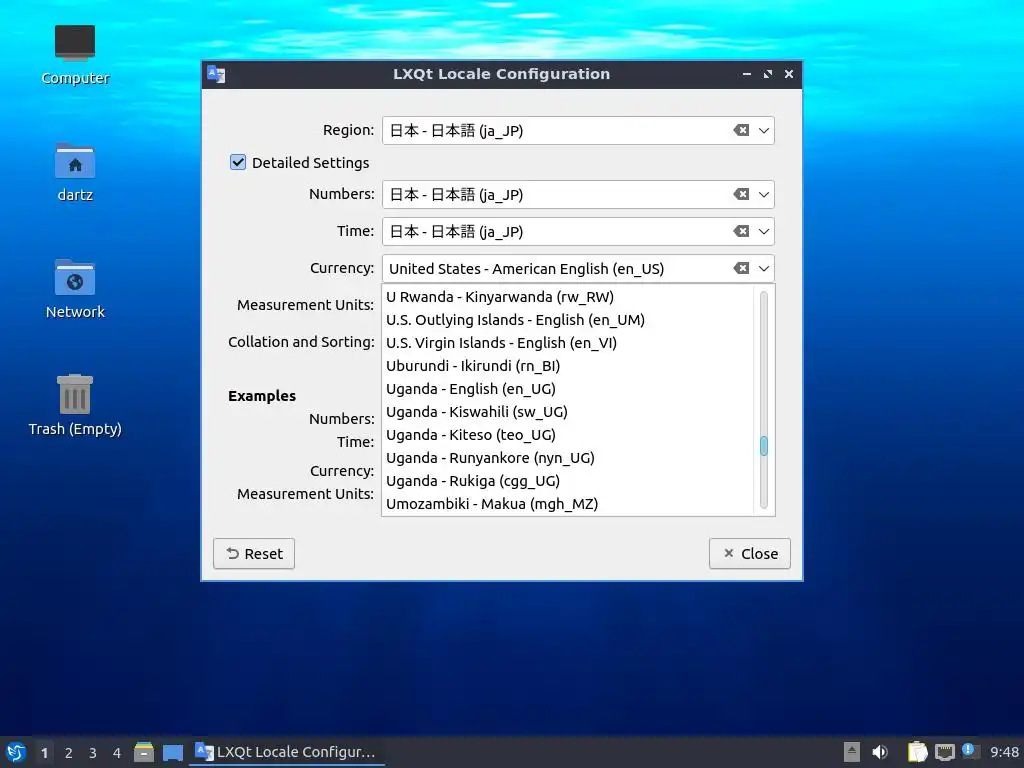
Task: Open the file manager icon in the taskbar
Action: pos(144,752)
